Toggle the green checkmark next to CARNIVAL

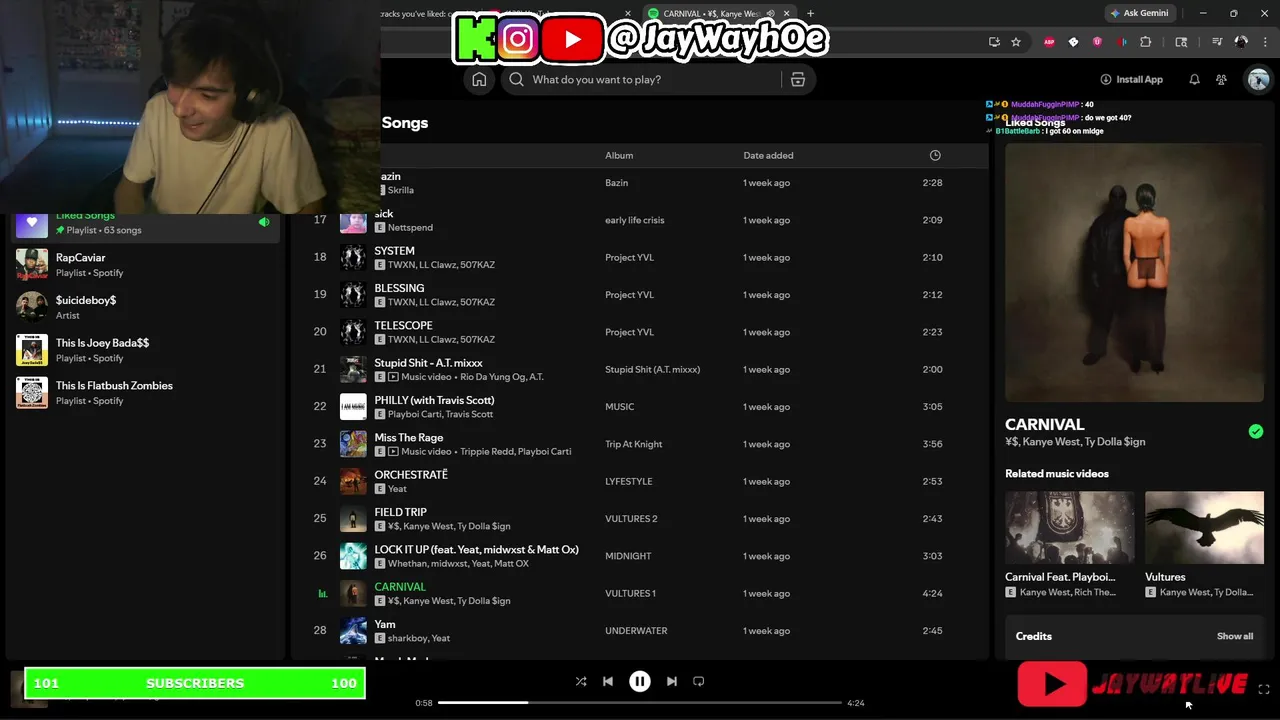pyautogui.click(x=1256, y=432)
